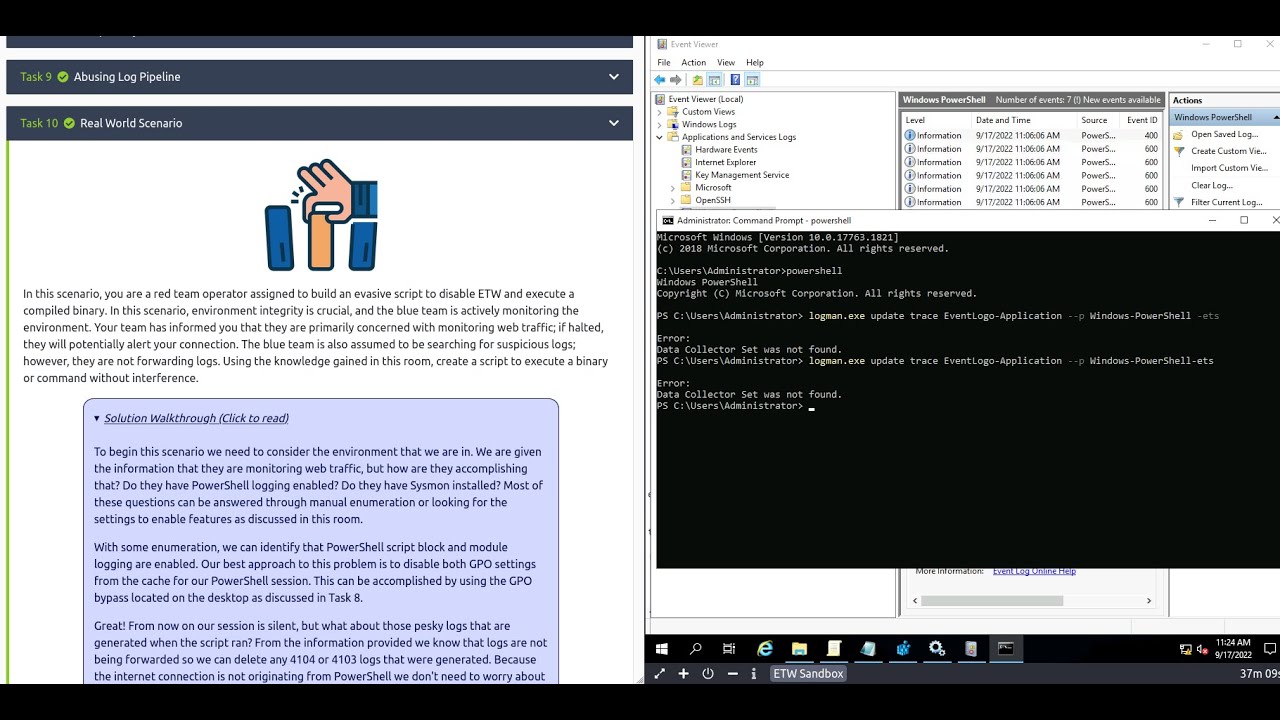Open Windows Start menu

pos(661,649)
